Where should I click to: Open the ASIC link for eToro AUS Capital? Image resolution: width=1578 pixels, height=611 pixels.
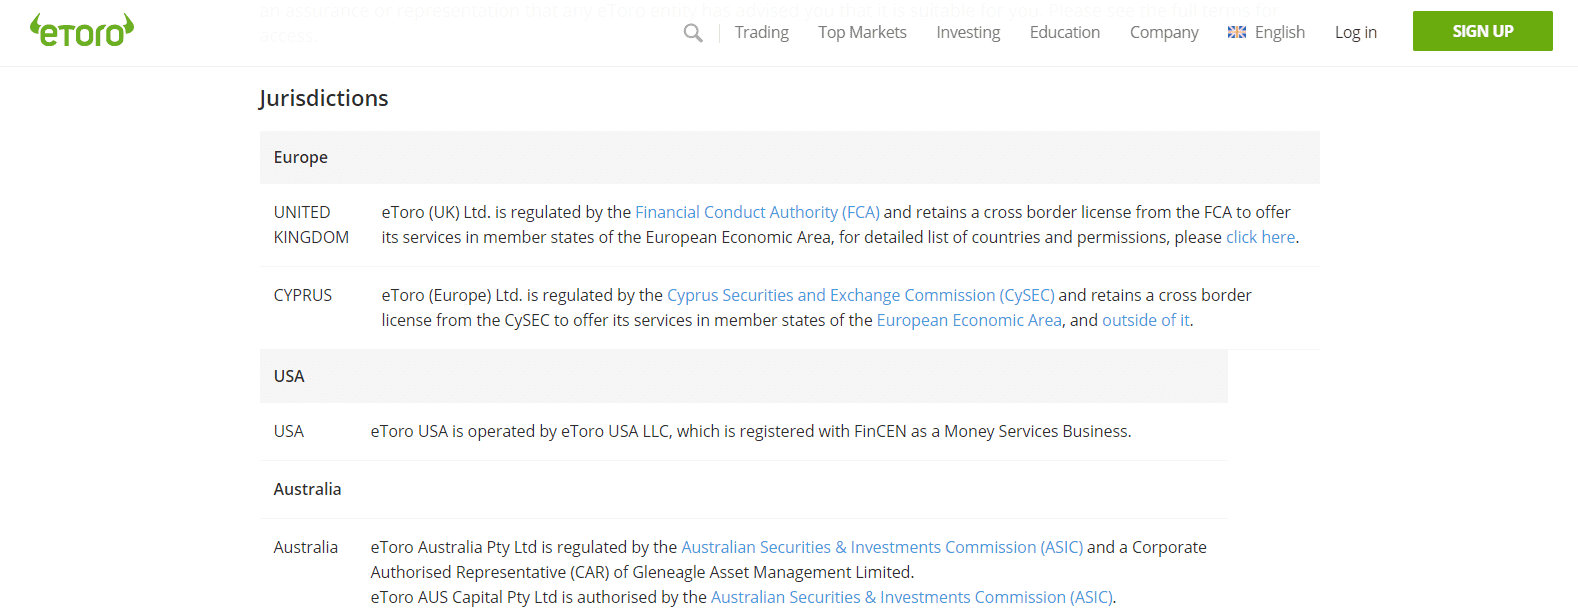click(x=912, y=597)
